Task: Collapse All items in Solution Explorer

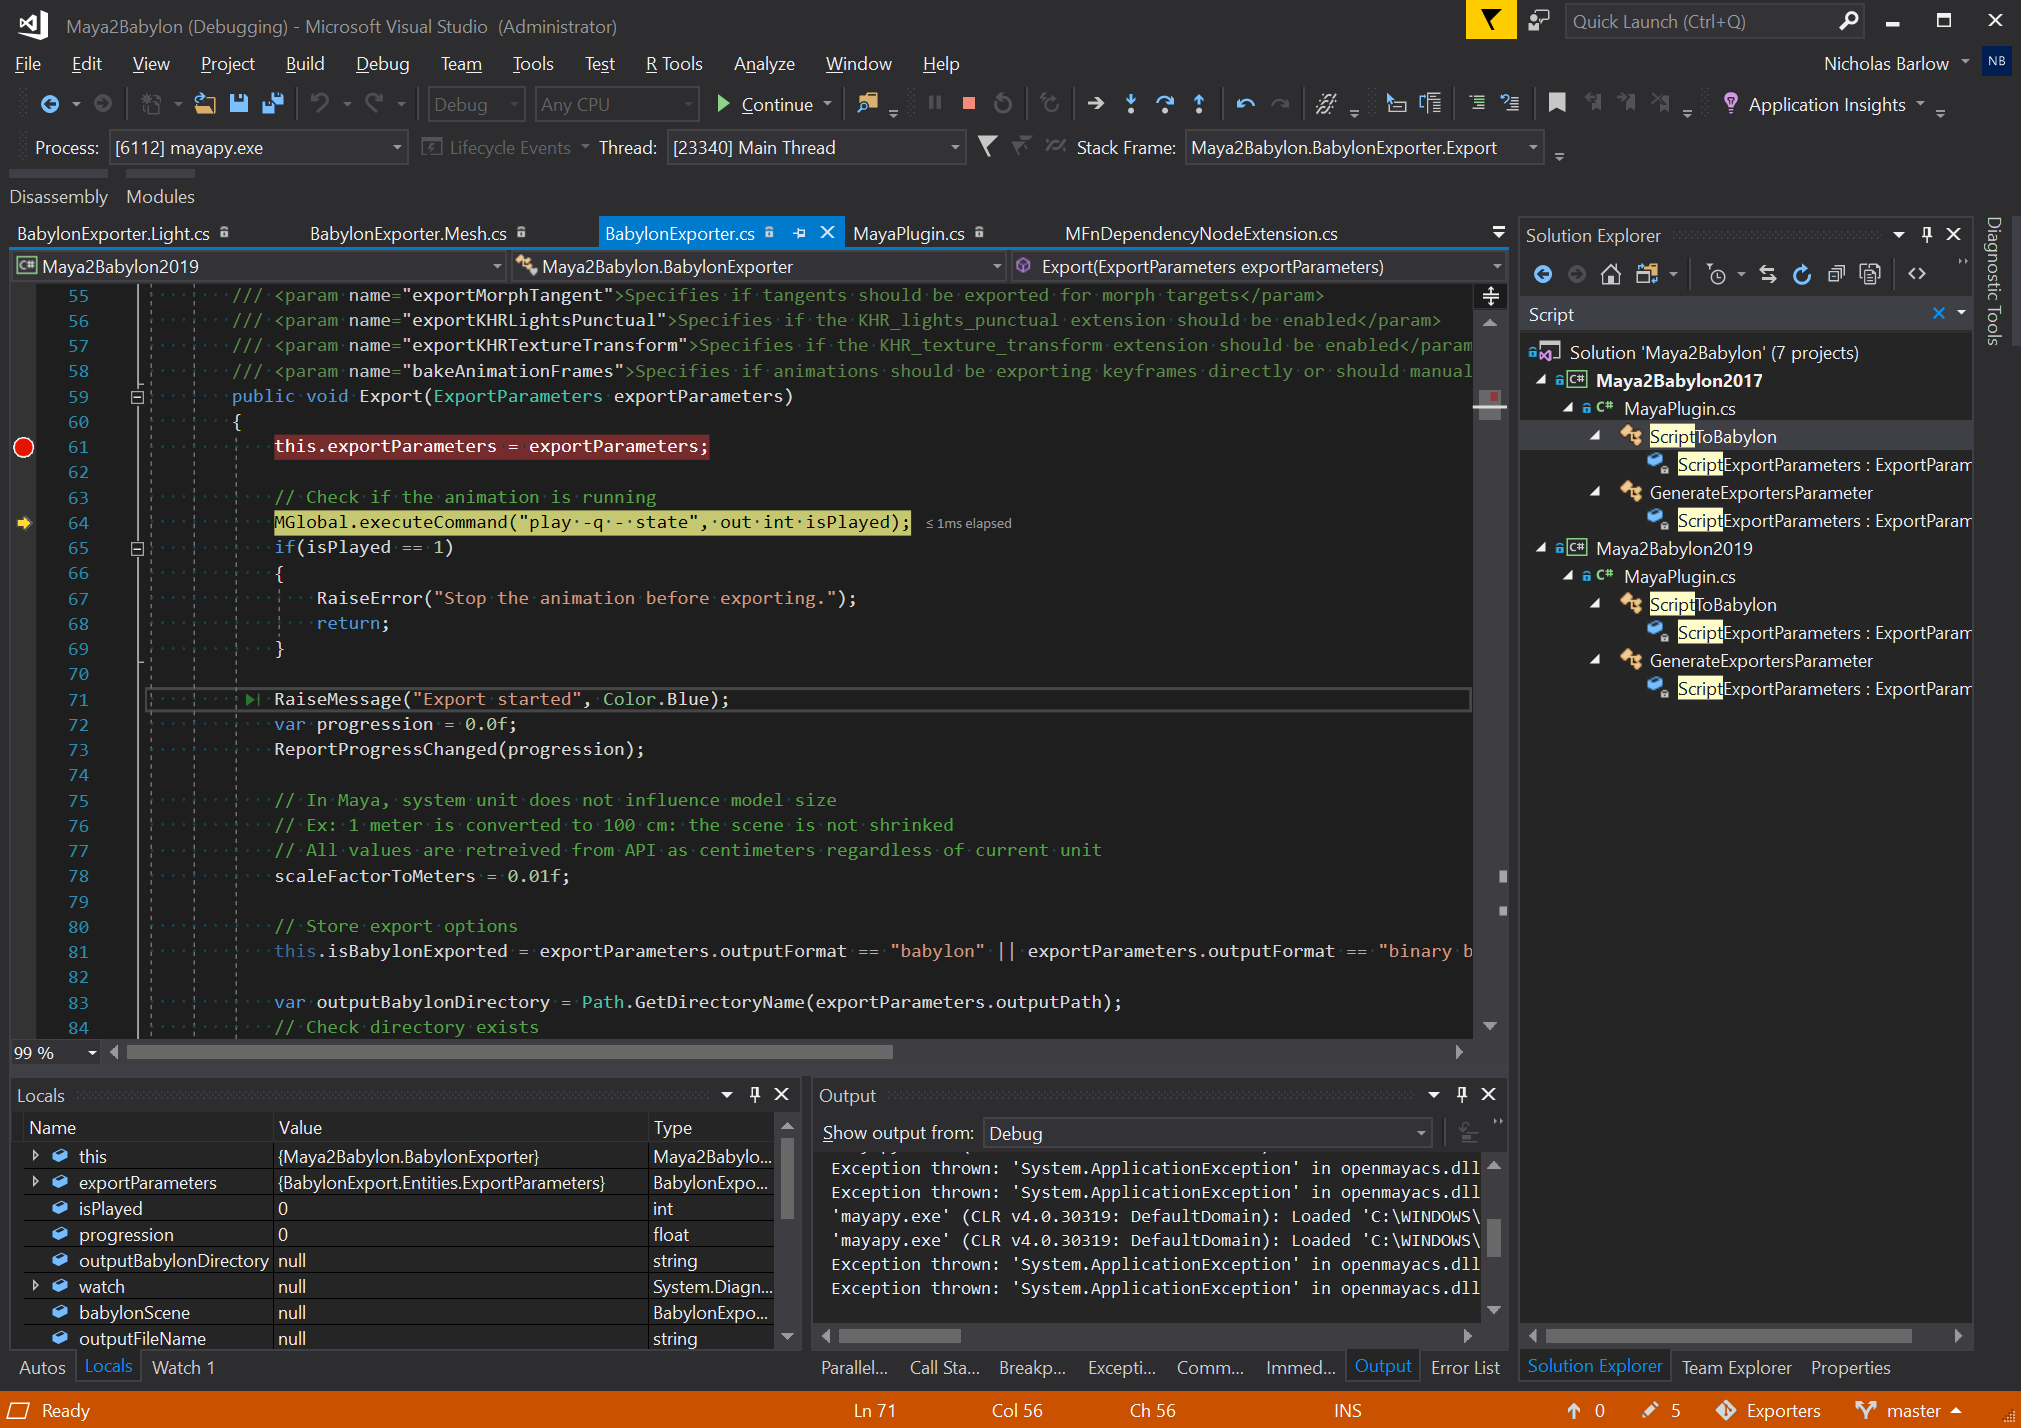Action: click(1836, 273)
